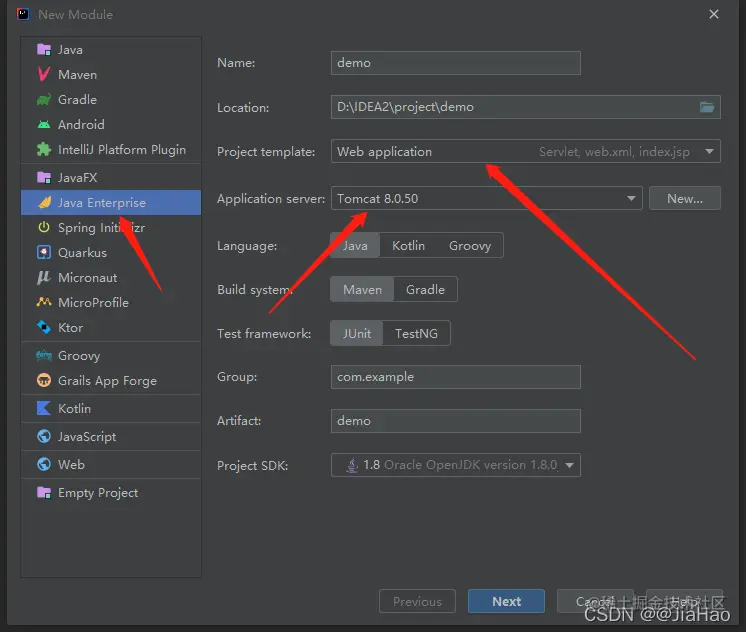Select the Java module type icon

(x=44, y=49)
